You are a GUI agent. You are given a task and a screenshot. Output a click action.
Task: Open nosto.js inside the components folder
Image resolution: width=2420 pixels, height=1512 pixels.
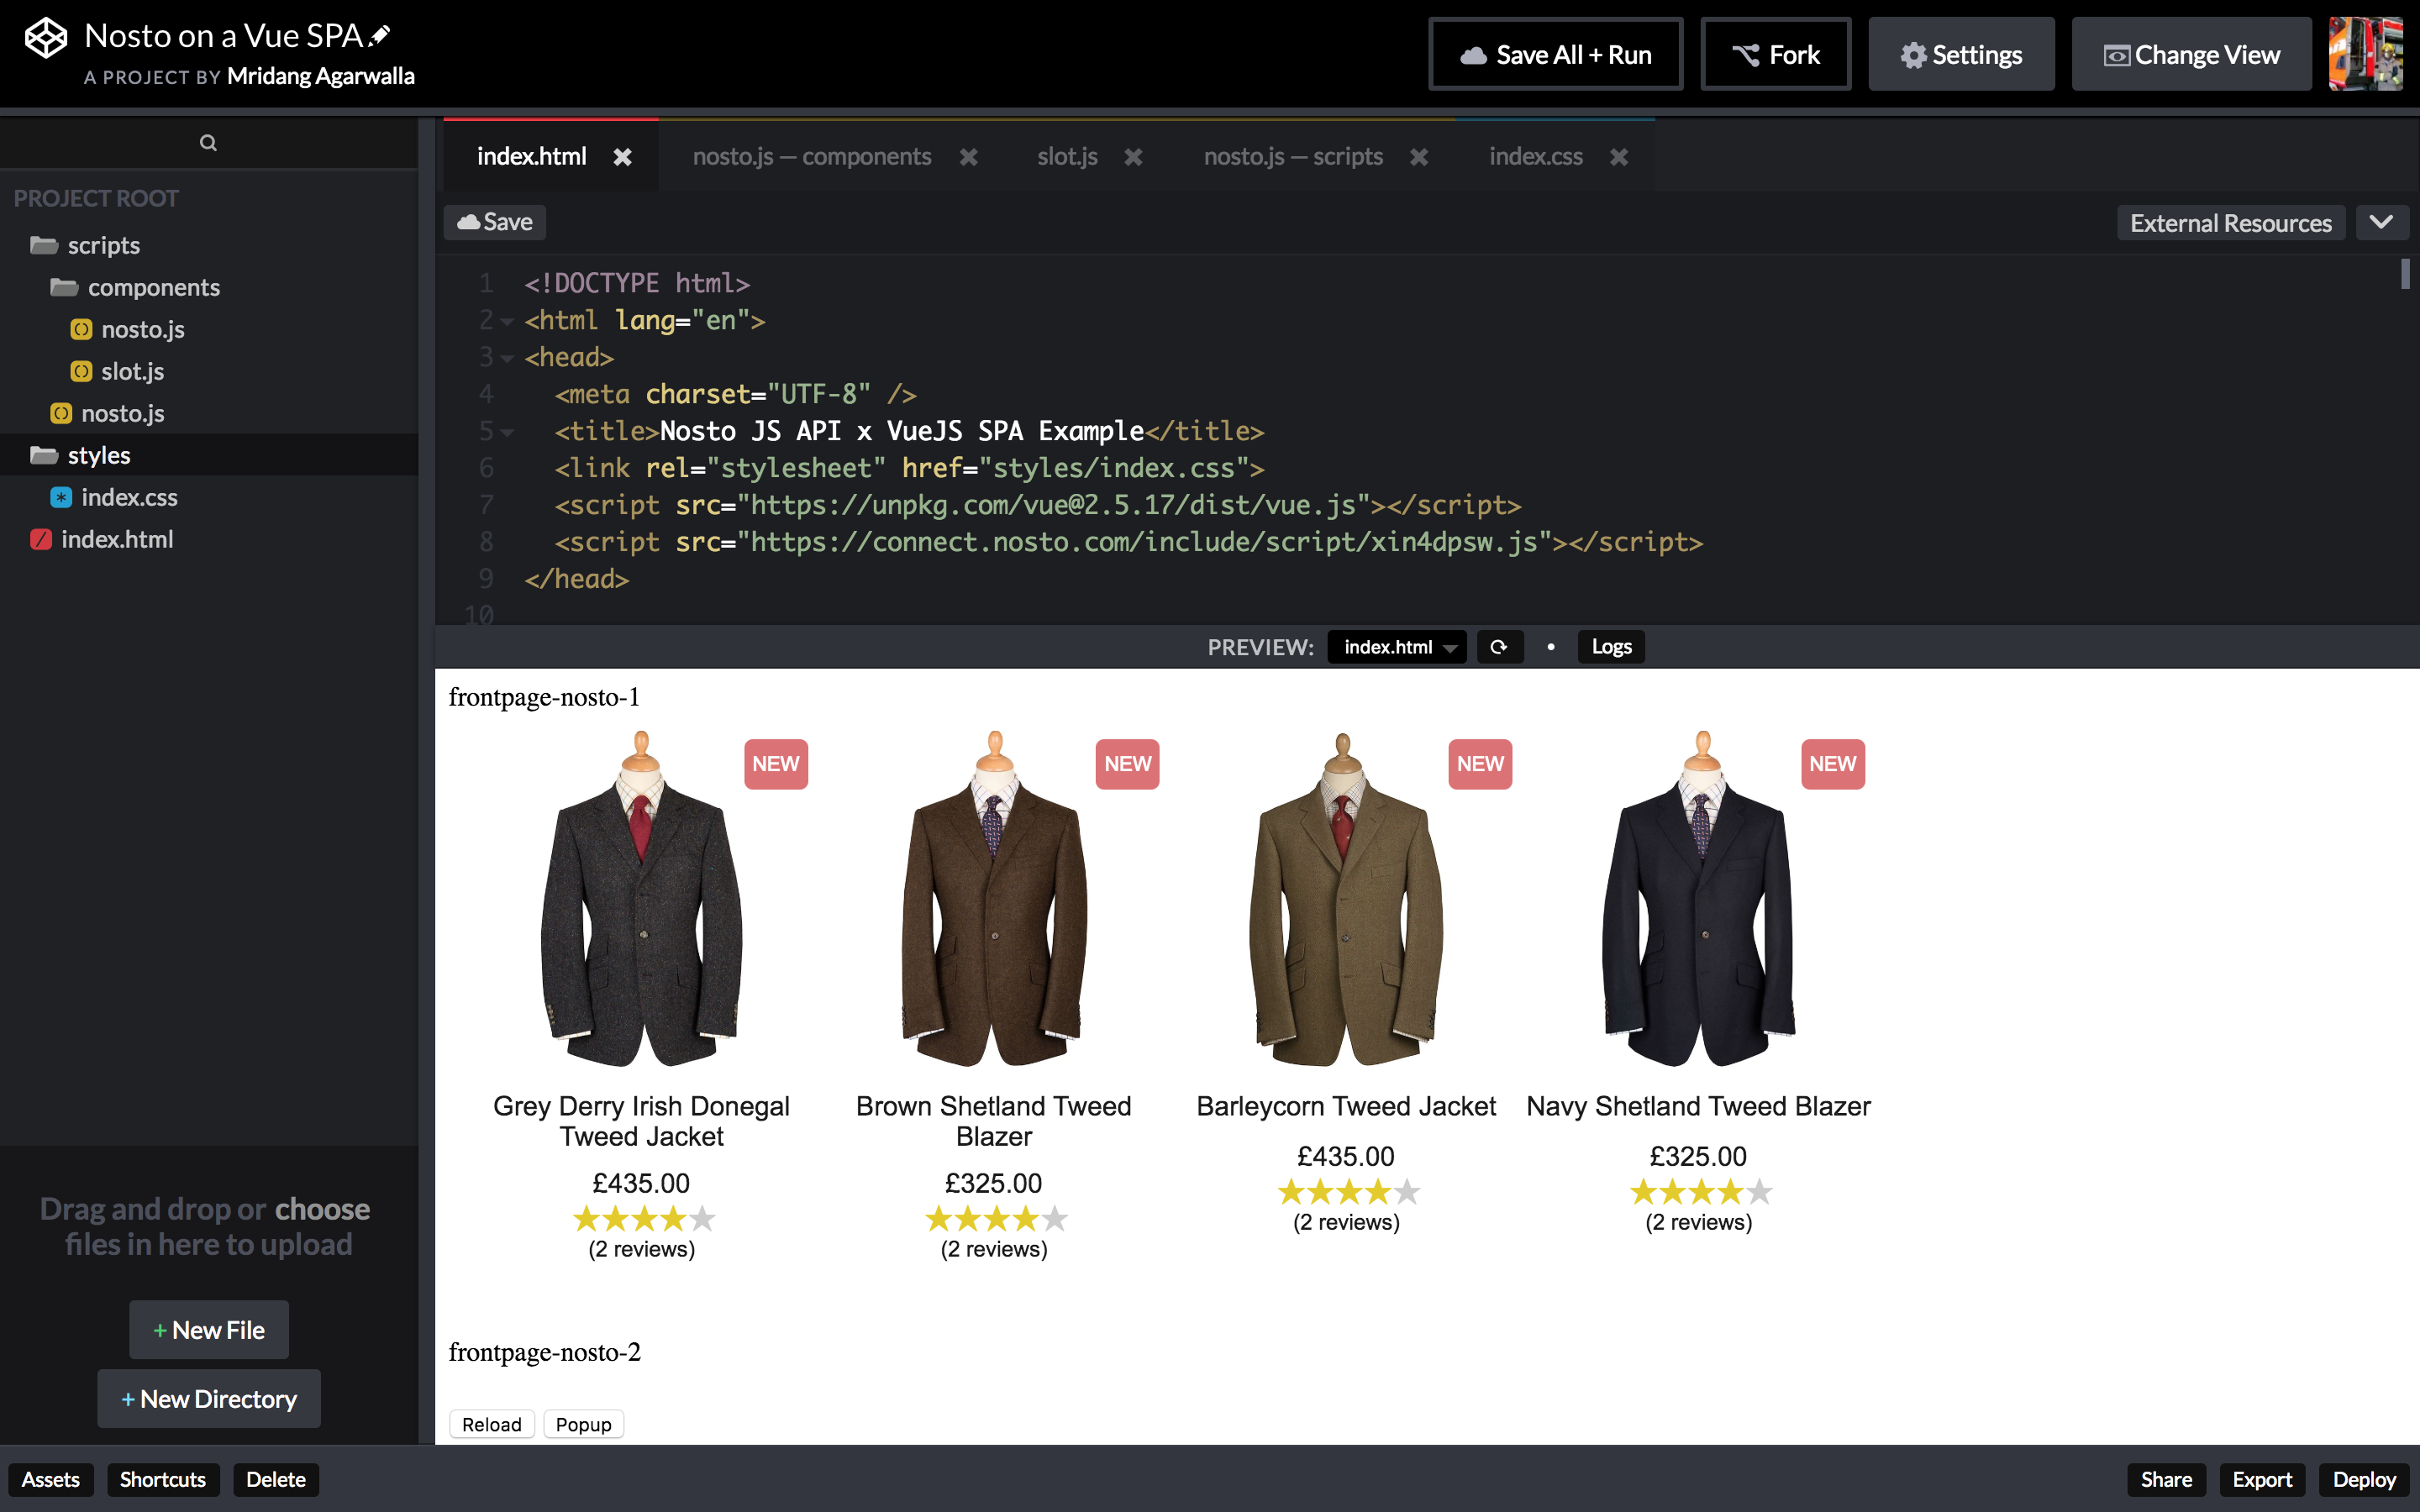point(128,329)
